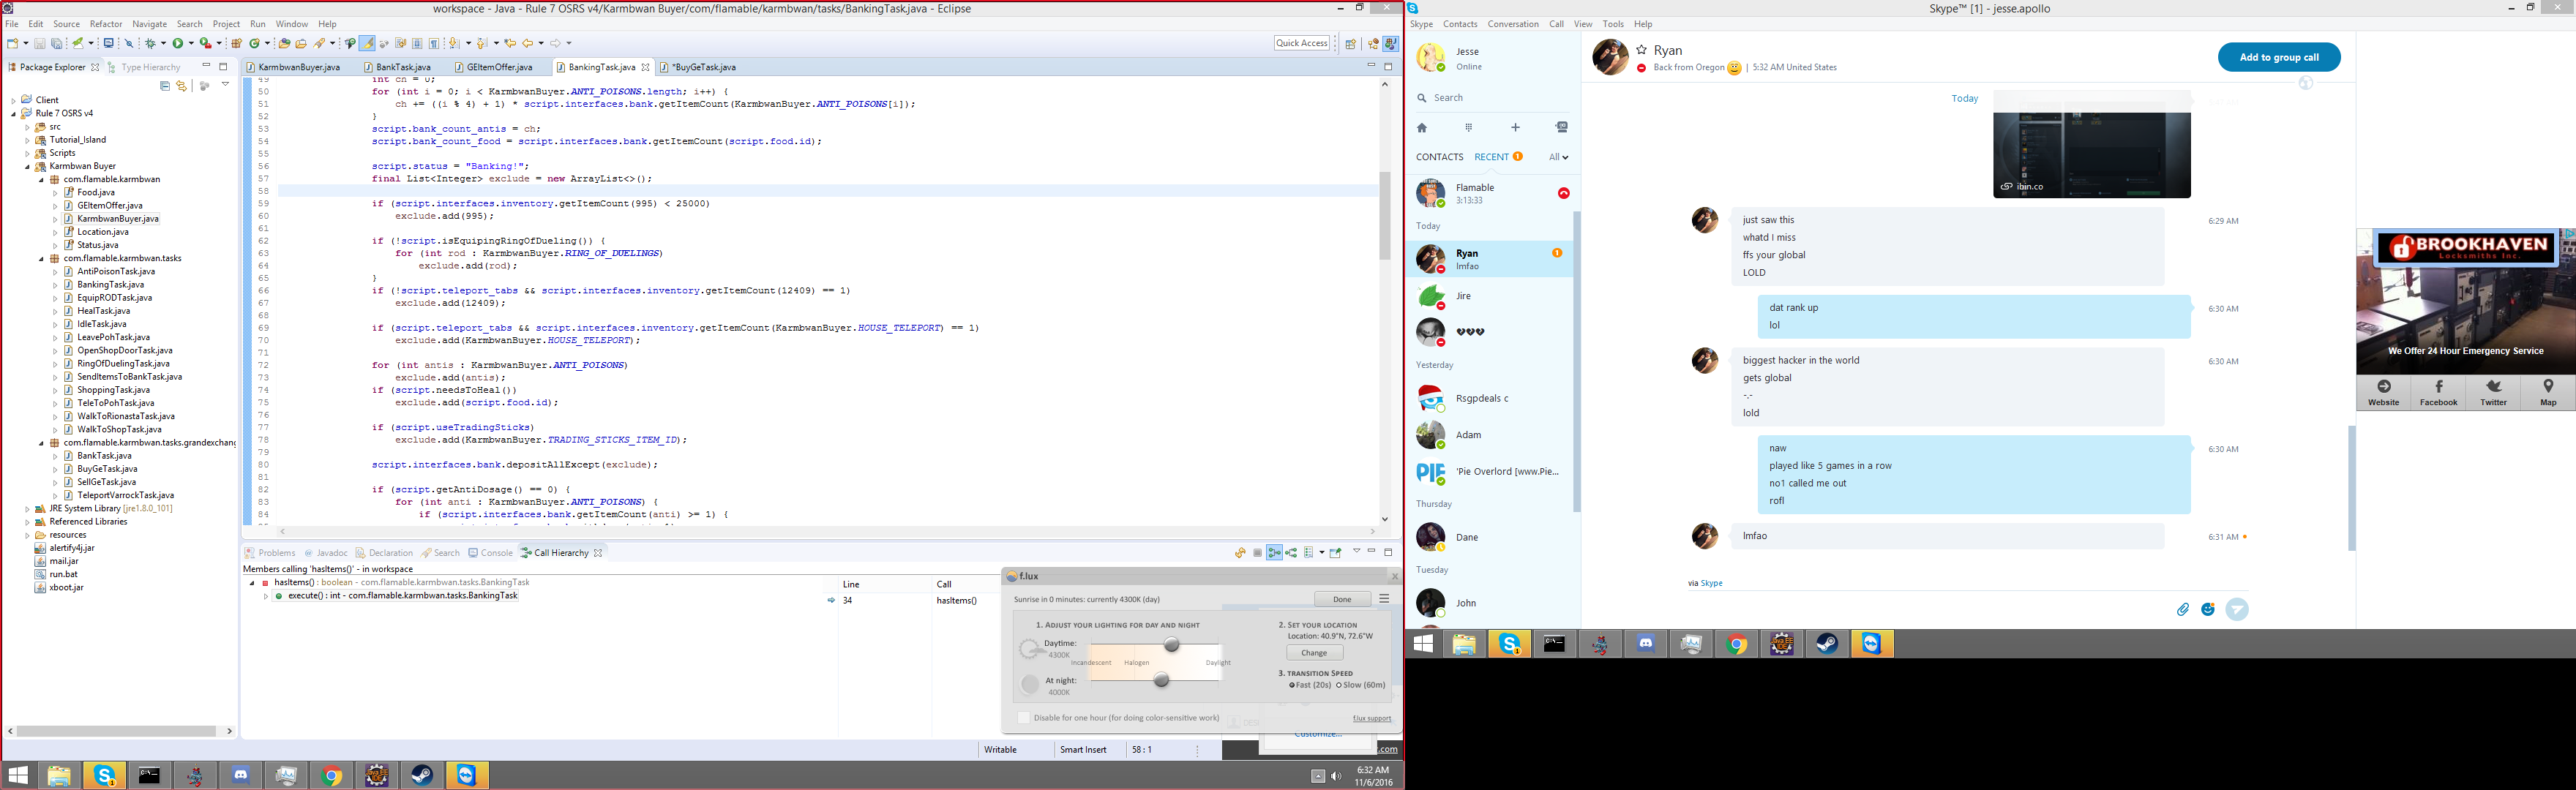
Task: Collapse the Karmbwan Buyer folder node
Action: tap(28, 166)
